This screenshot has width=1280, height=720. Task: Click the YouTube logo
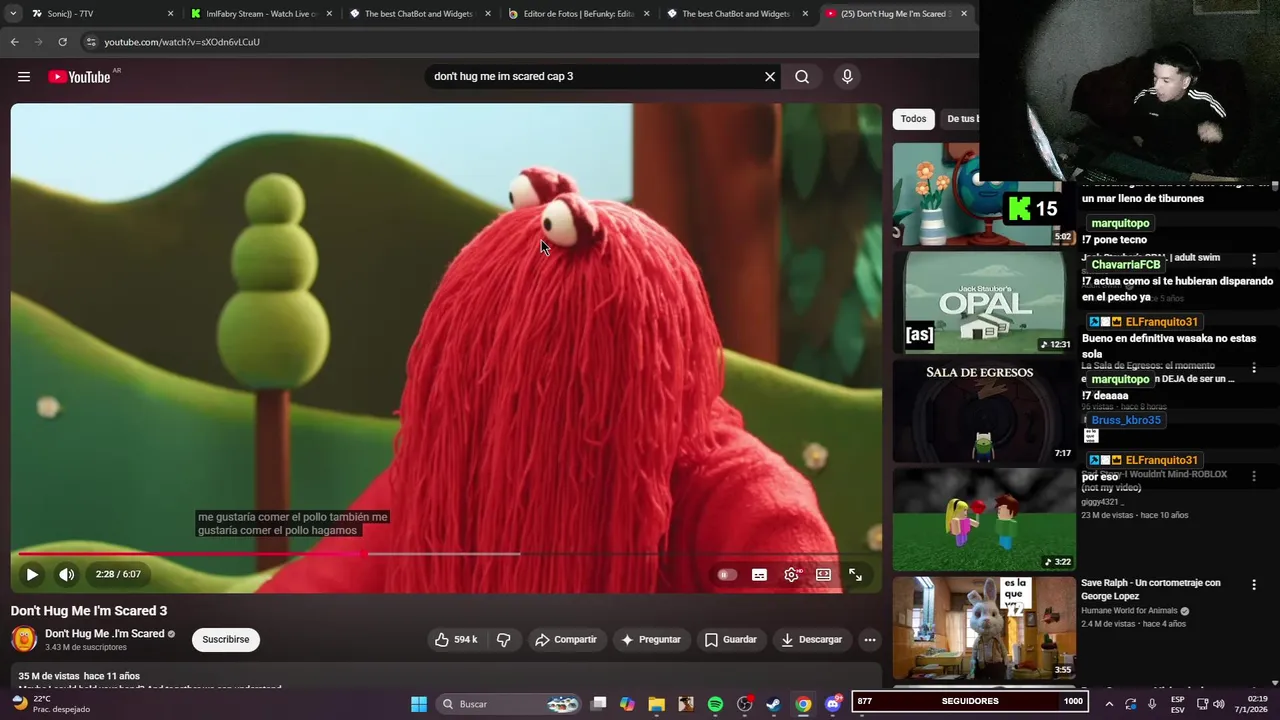tap(79, 77)
